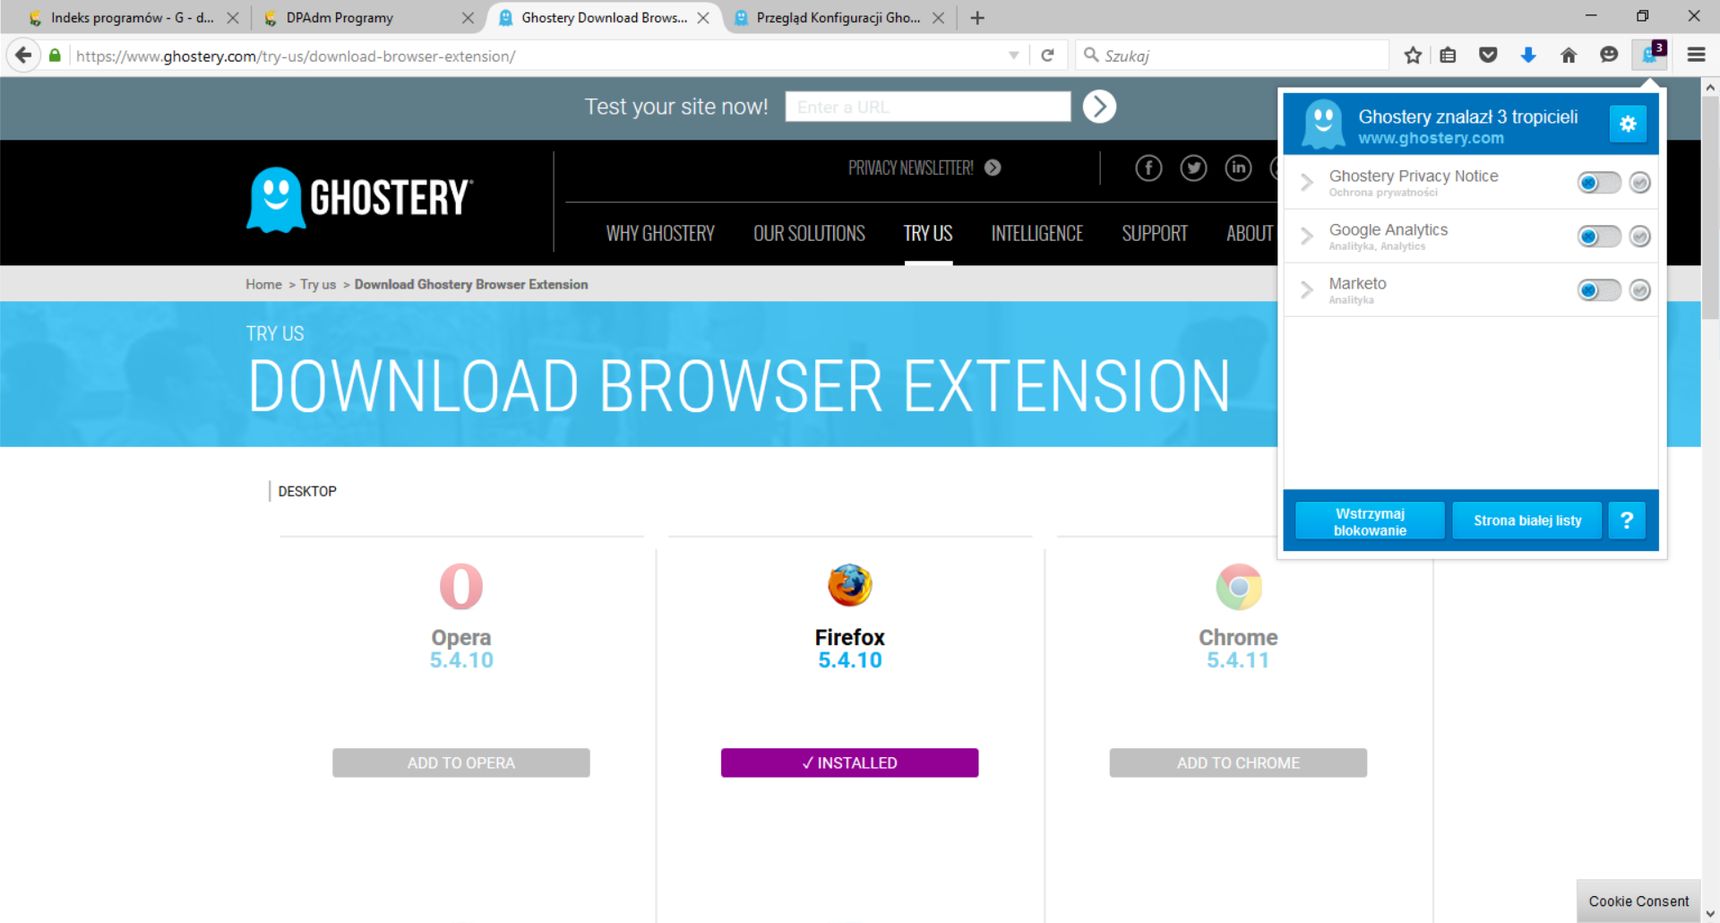This screenshot has width=1720, height=923.
Task: Expand Google Analytics tracker details
Action: [x=1306, y=236]
